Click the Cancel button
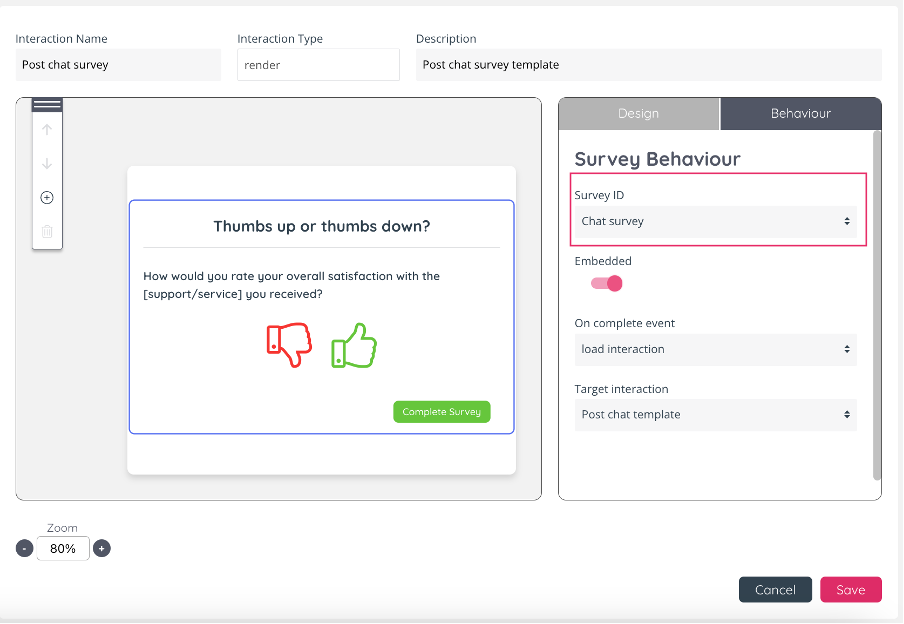The height and width of the screenshot is (624, 904). click(x=775, y=590)
